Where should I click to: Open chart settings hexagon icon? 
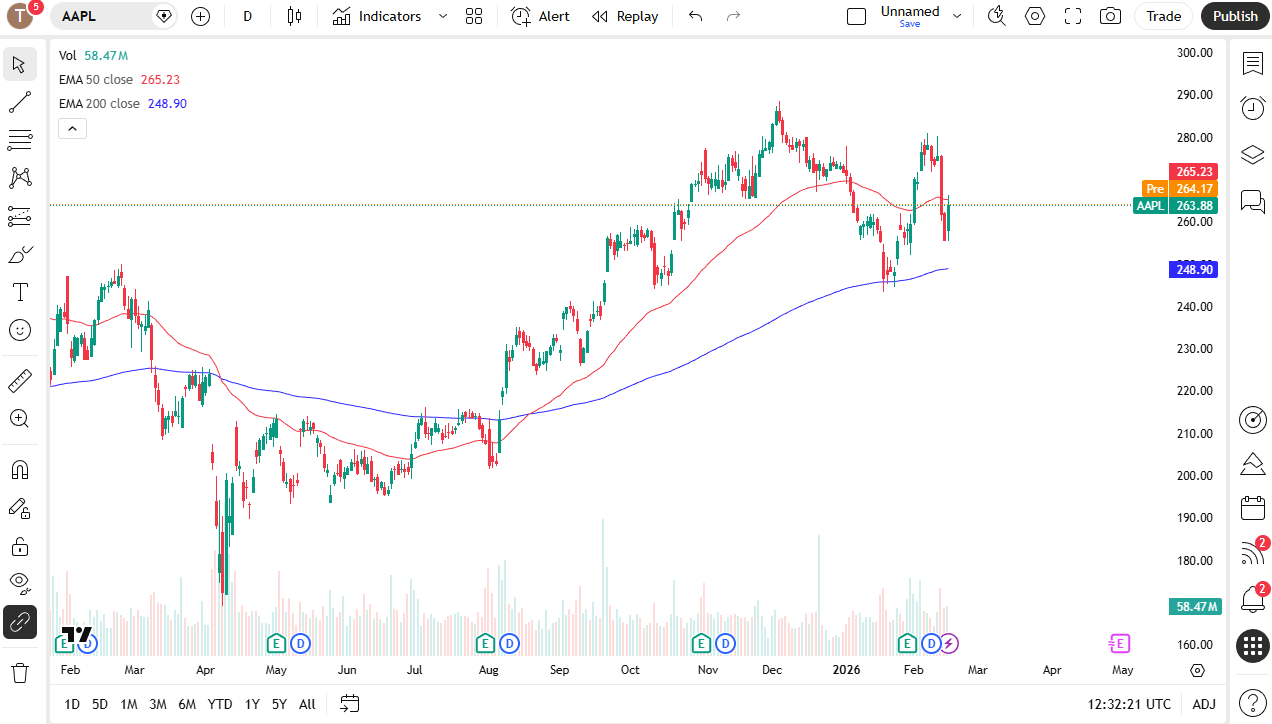pos(1035,16)
